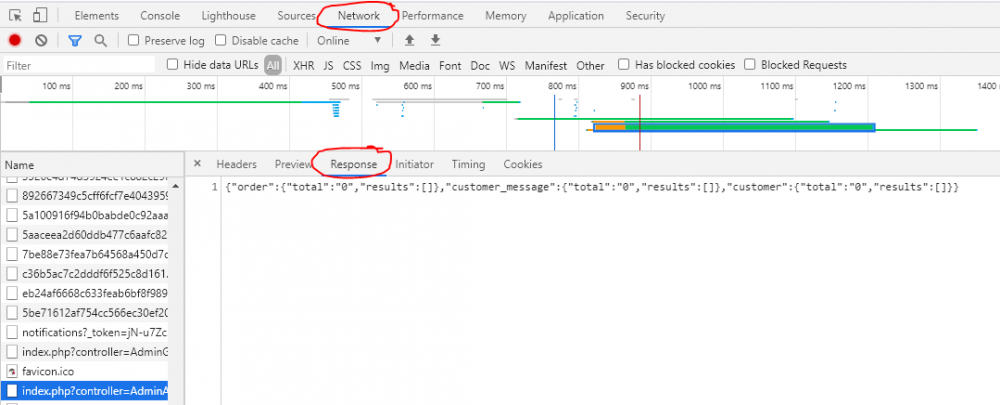Viewport: 1000px width, 405px height.
Task: Open the Elements panel tab
Action: click(x=97, y=16)
